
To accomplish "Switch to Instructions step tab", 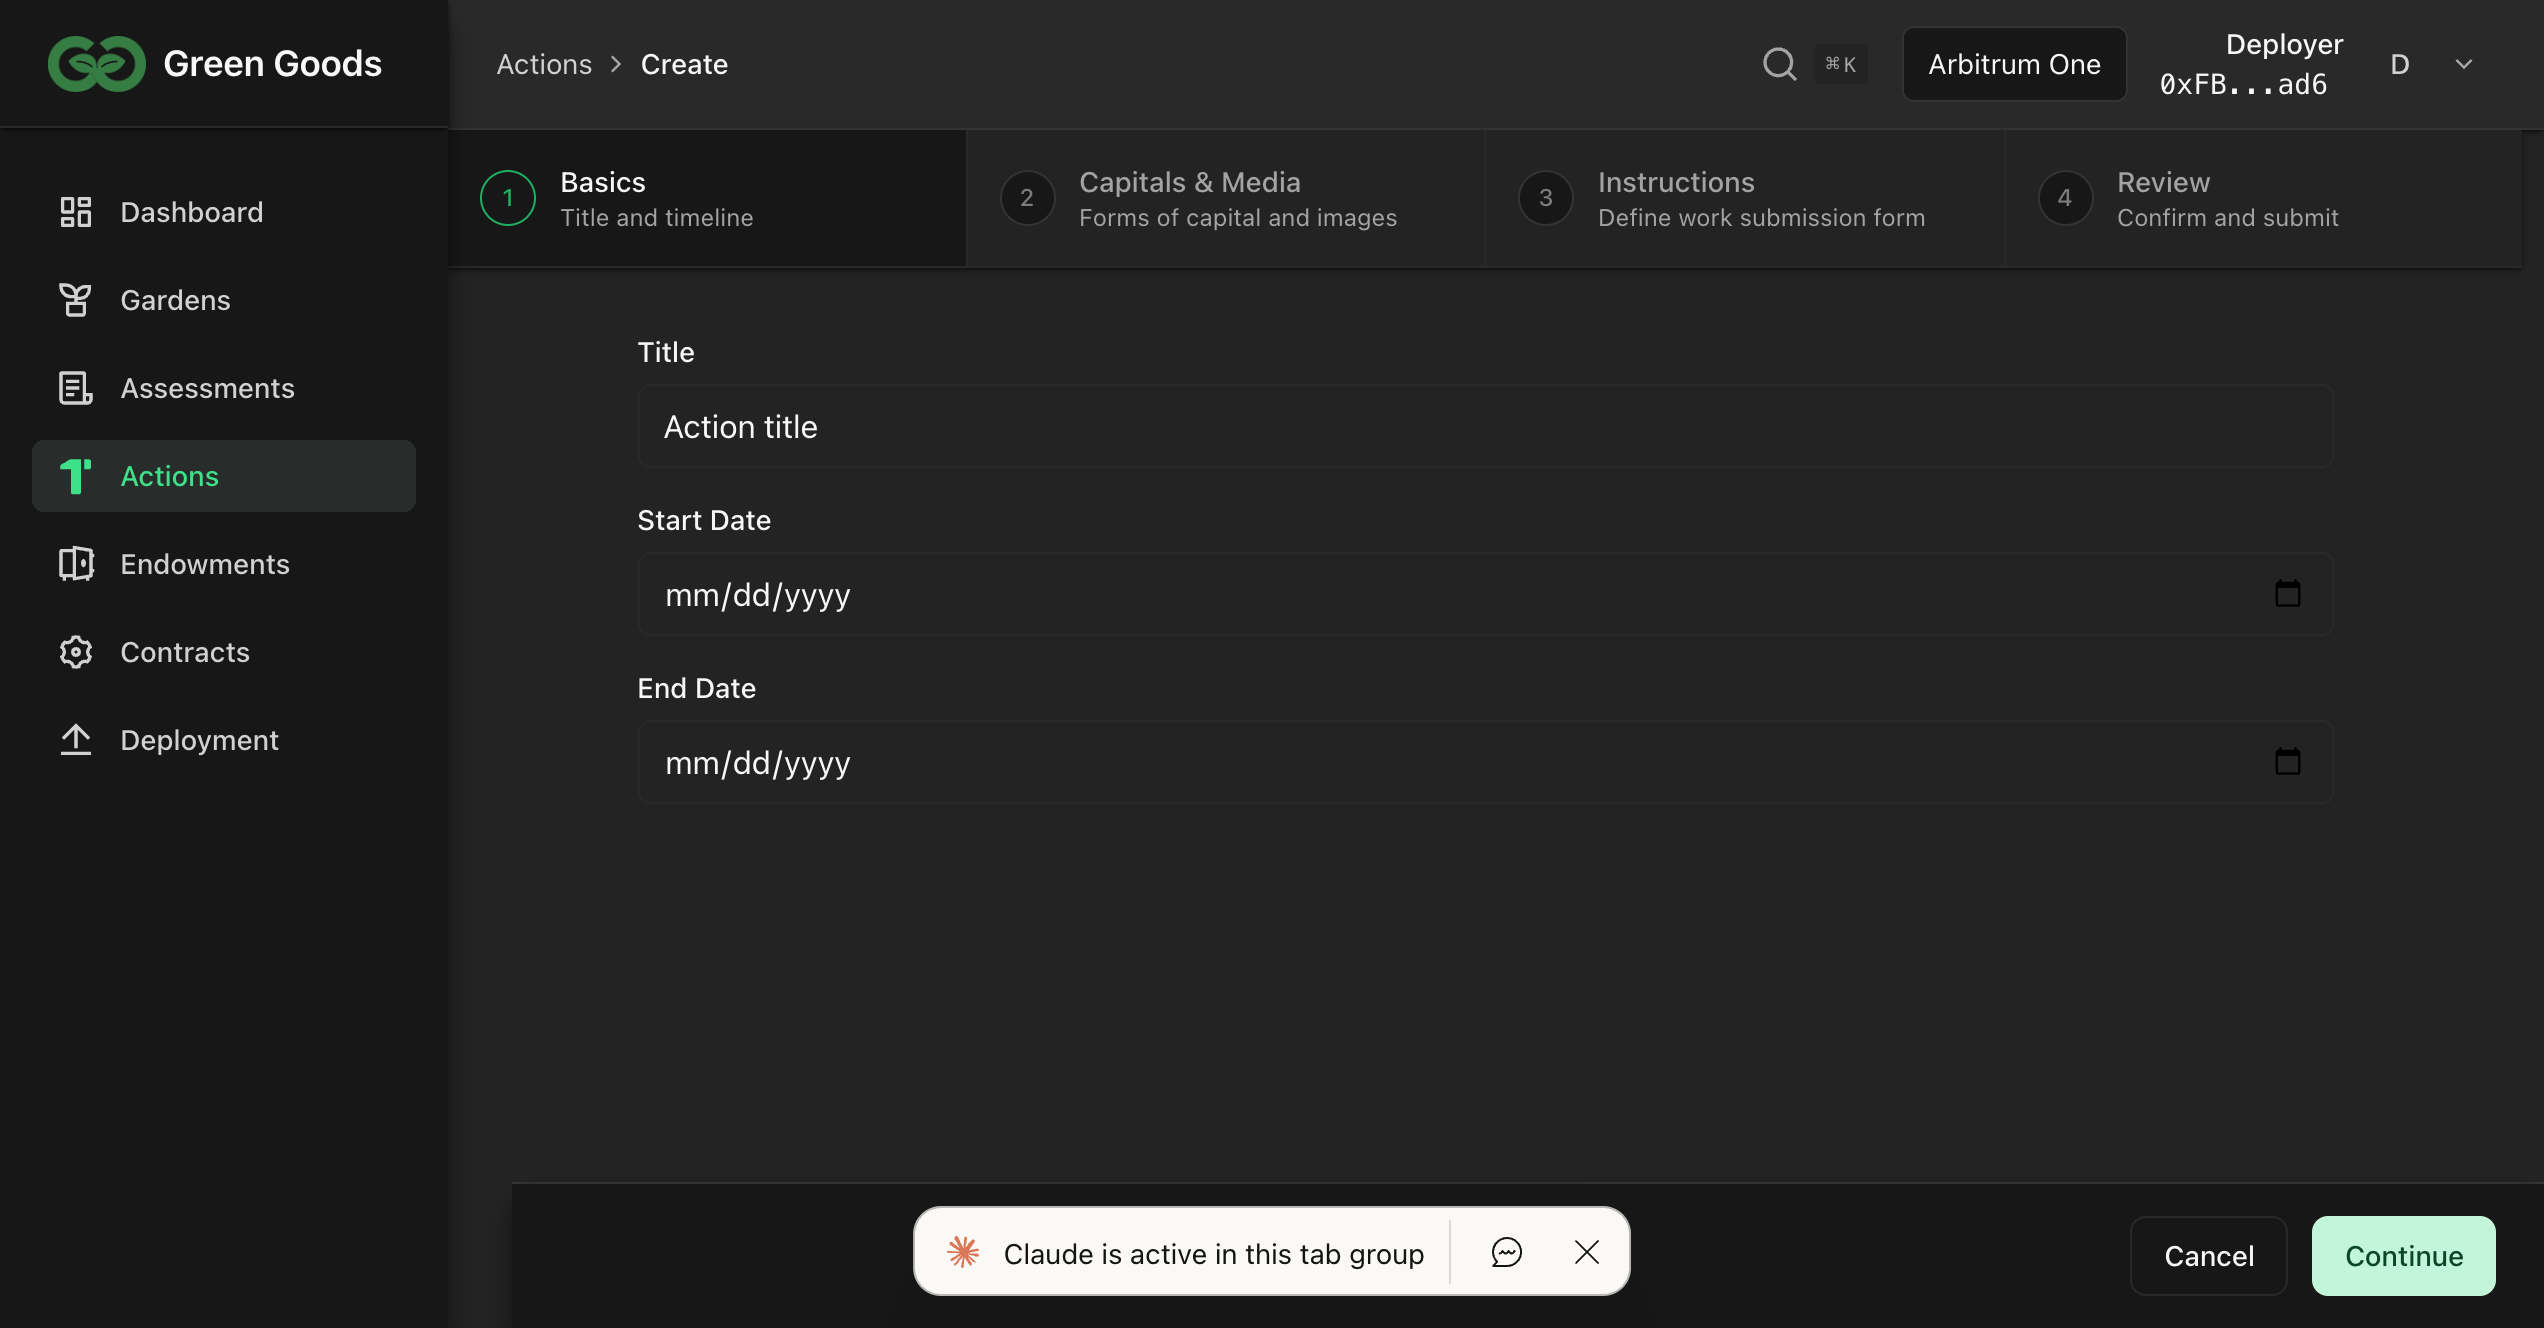I will [x=1745, y=198].
